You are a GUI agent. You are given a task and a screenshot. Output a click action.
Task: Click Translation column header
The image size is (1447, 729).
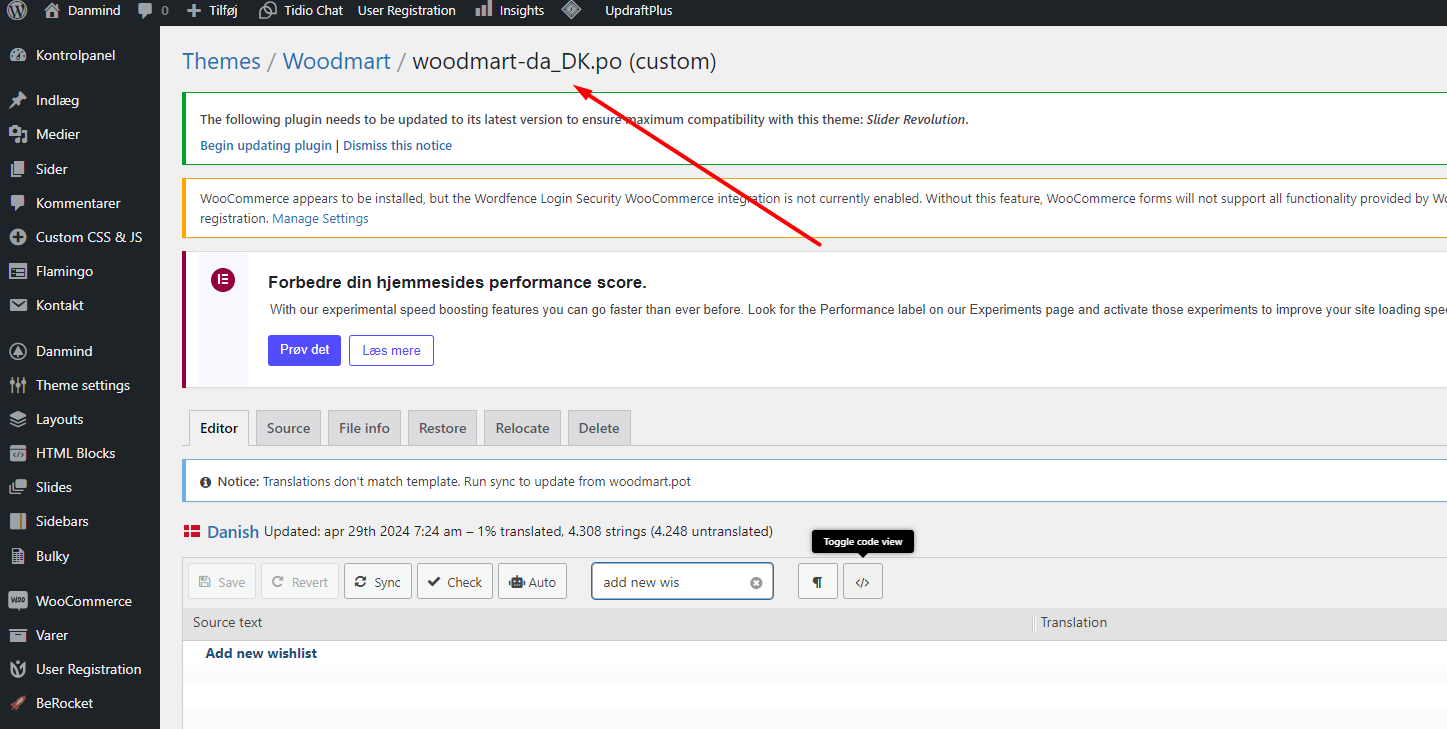tap(1240, 622)
